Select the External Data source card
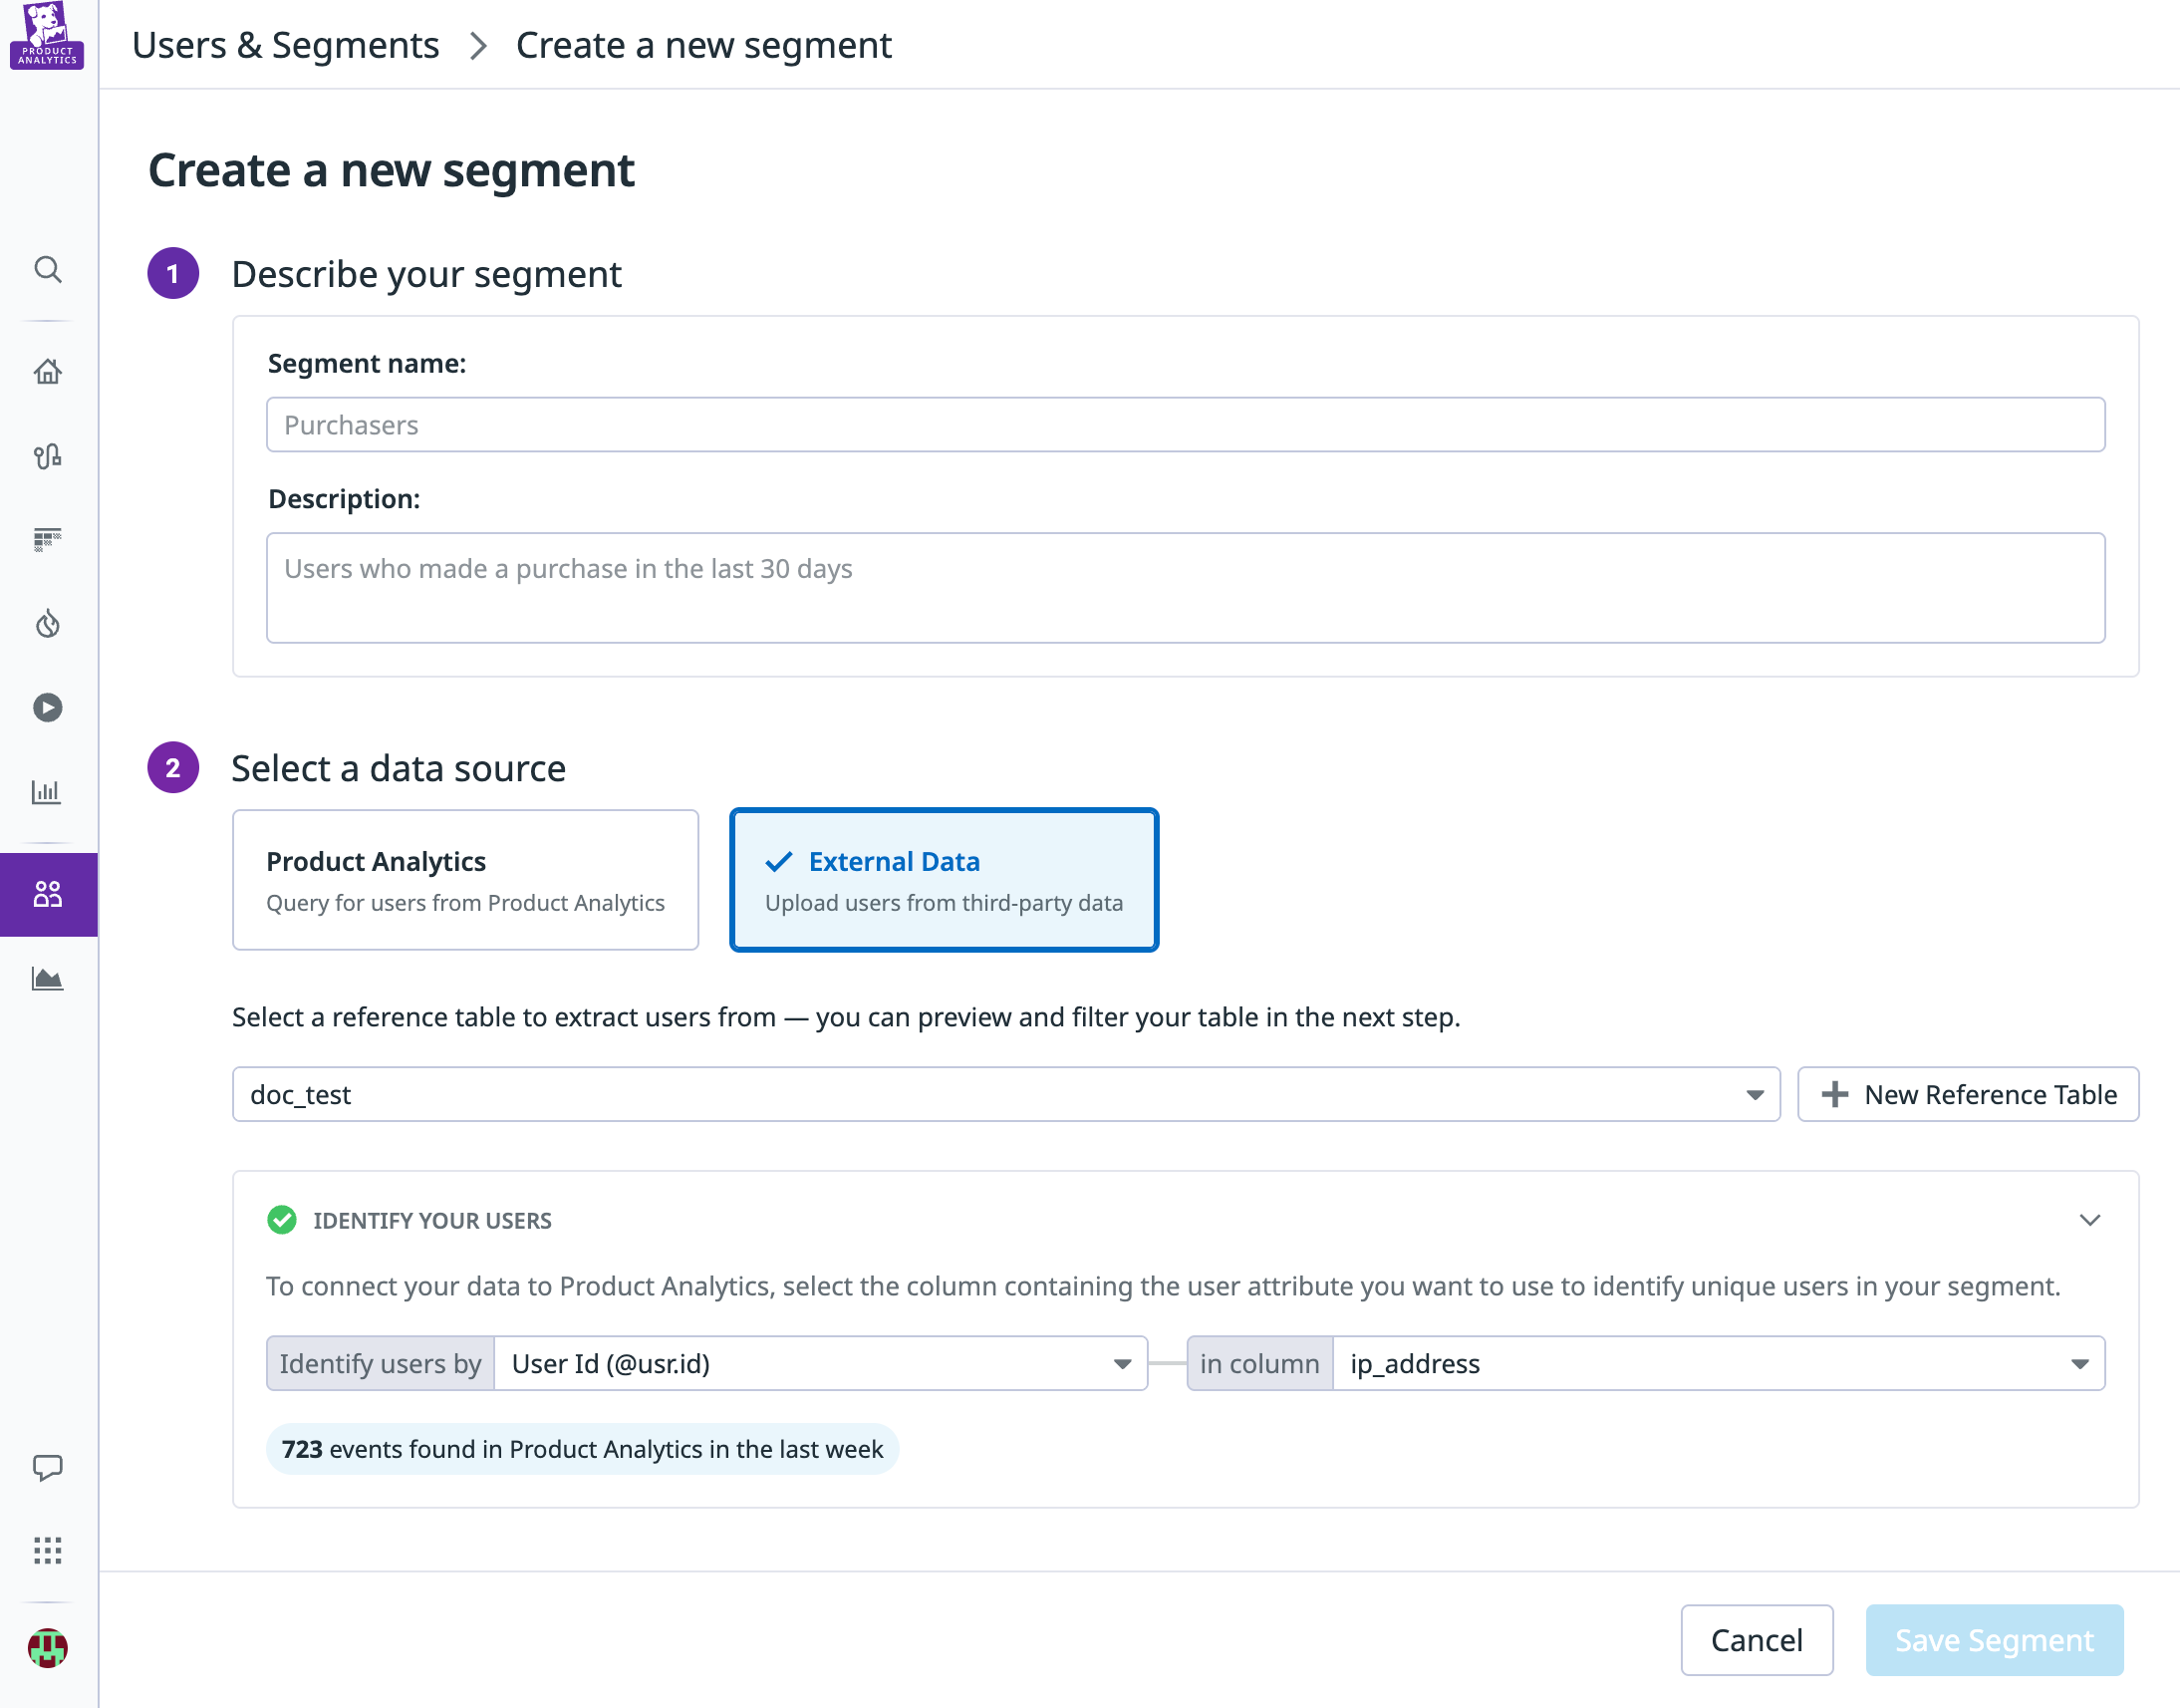 pyautogui.click(x=944, y=880)
